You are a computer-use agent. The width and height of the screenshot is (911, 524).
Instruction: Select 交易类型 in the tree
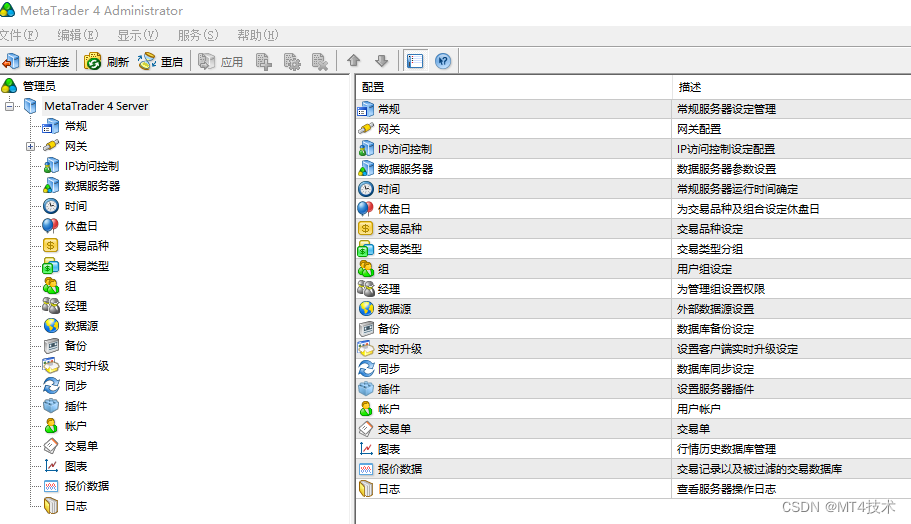(87, 266)
